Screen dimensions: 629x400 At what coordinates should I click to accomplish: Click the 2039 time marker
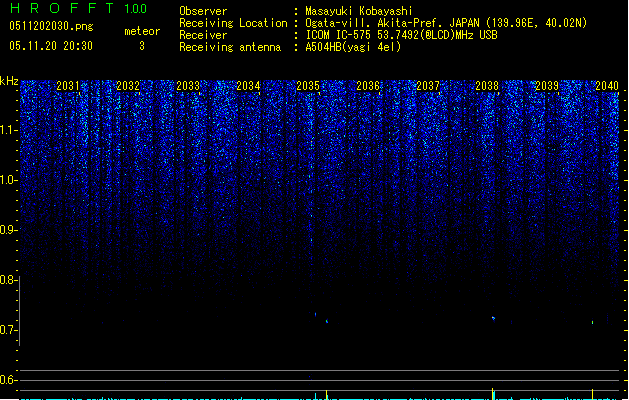(x=547, y=86)
